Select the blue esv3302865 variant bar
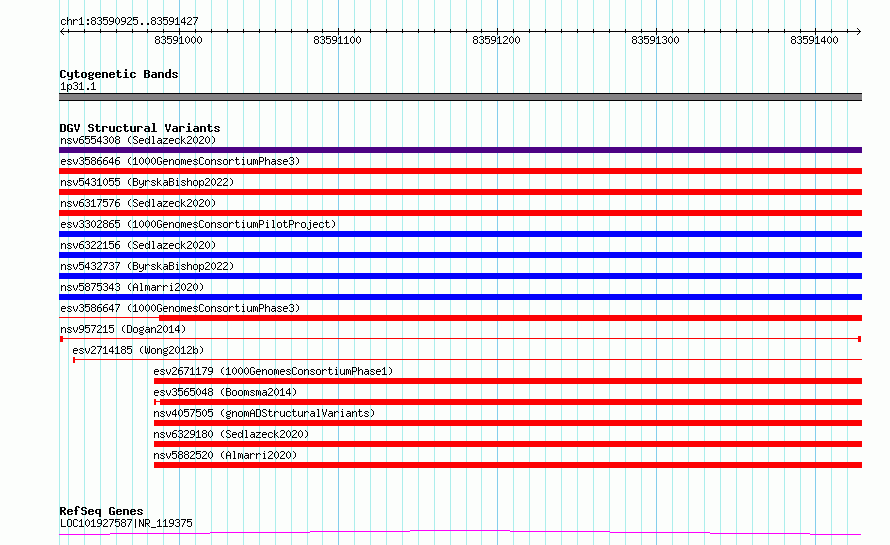The image size is (890, 545). pos(460,234)
